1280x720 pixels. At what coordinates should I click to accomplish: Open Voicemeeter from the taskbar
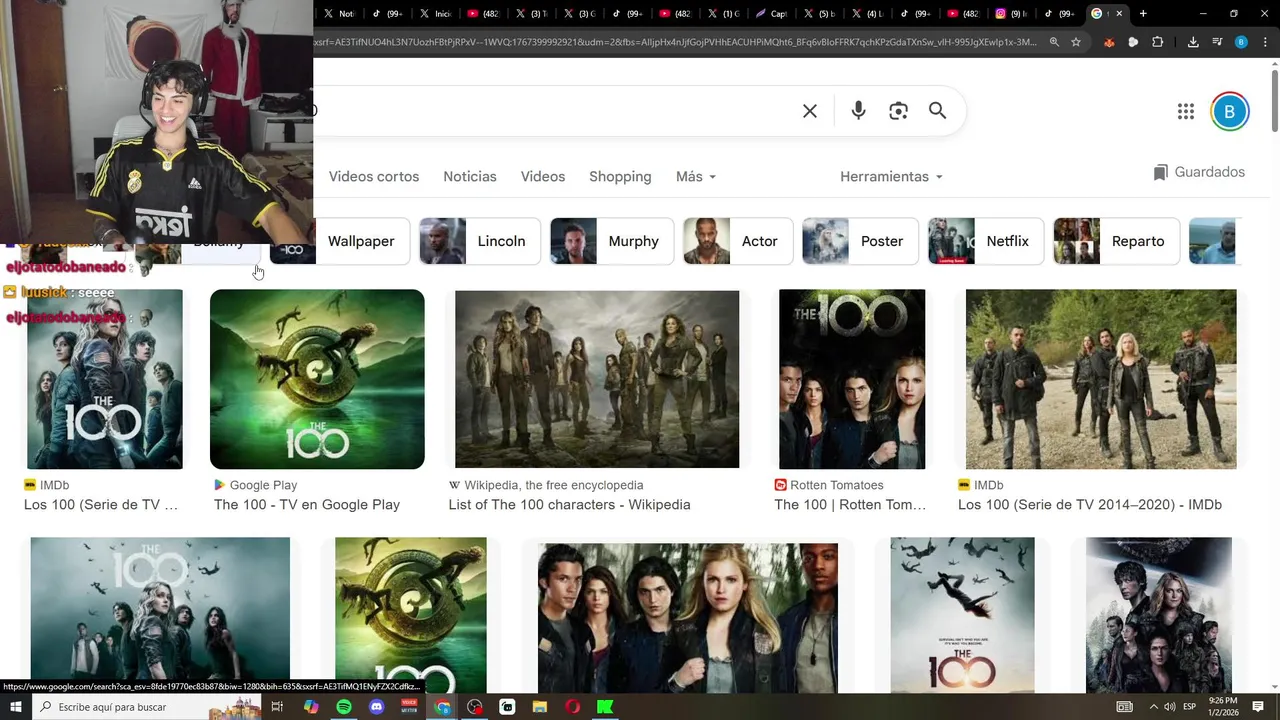point(409,707)
